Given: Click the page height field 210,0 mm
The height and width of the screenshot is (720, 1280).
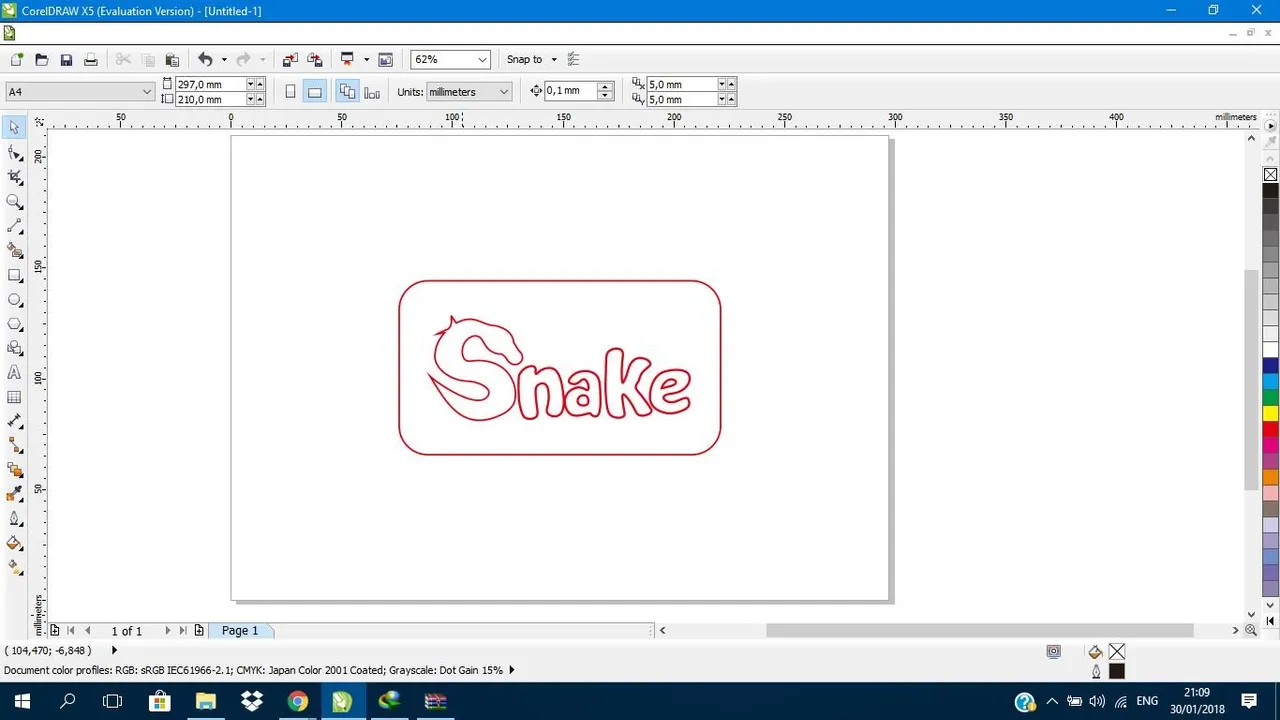Looking at the screenshot, I should (x=210, y=100).
